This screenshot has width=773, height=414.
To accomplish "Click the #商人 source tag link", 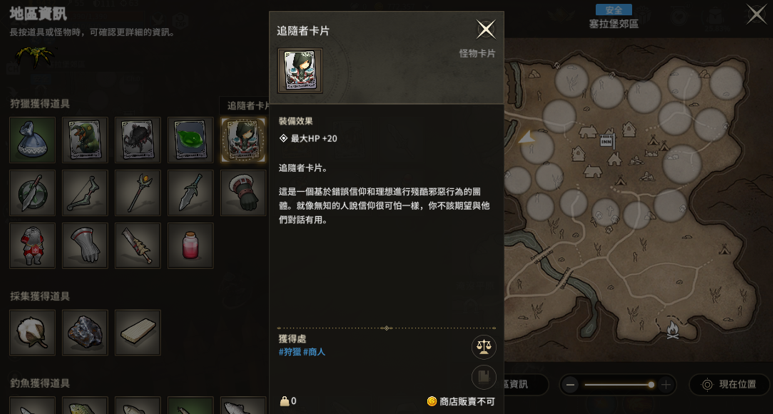I will (314, 352).
